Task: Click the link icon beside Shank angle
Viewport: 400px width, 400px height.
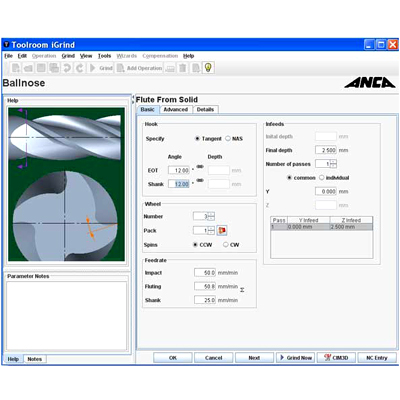Action: (200, 180)
